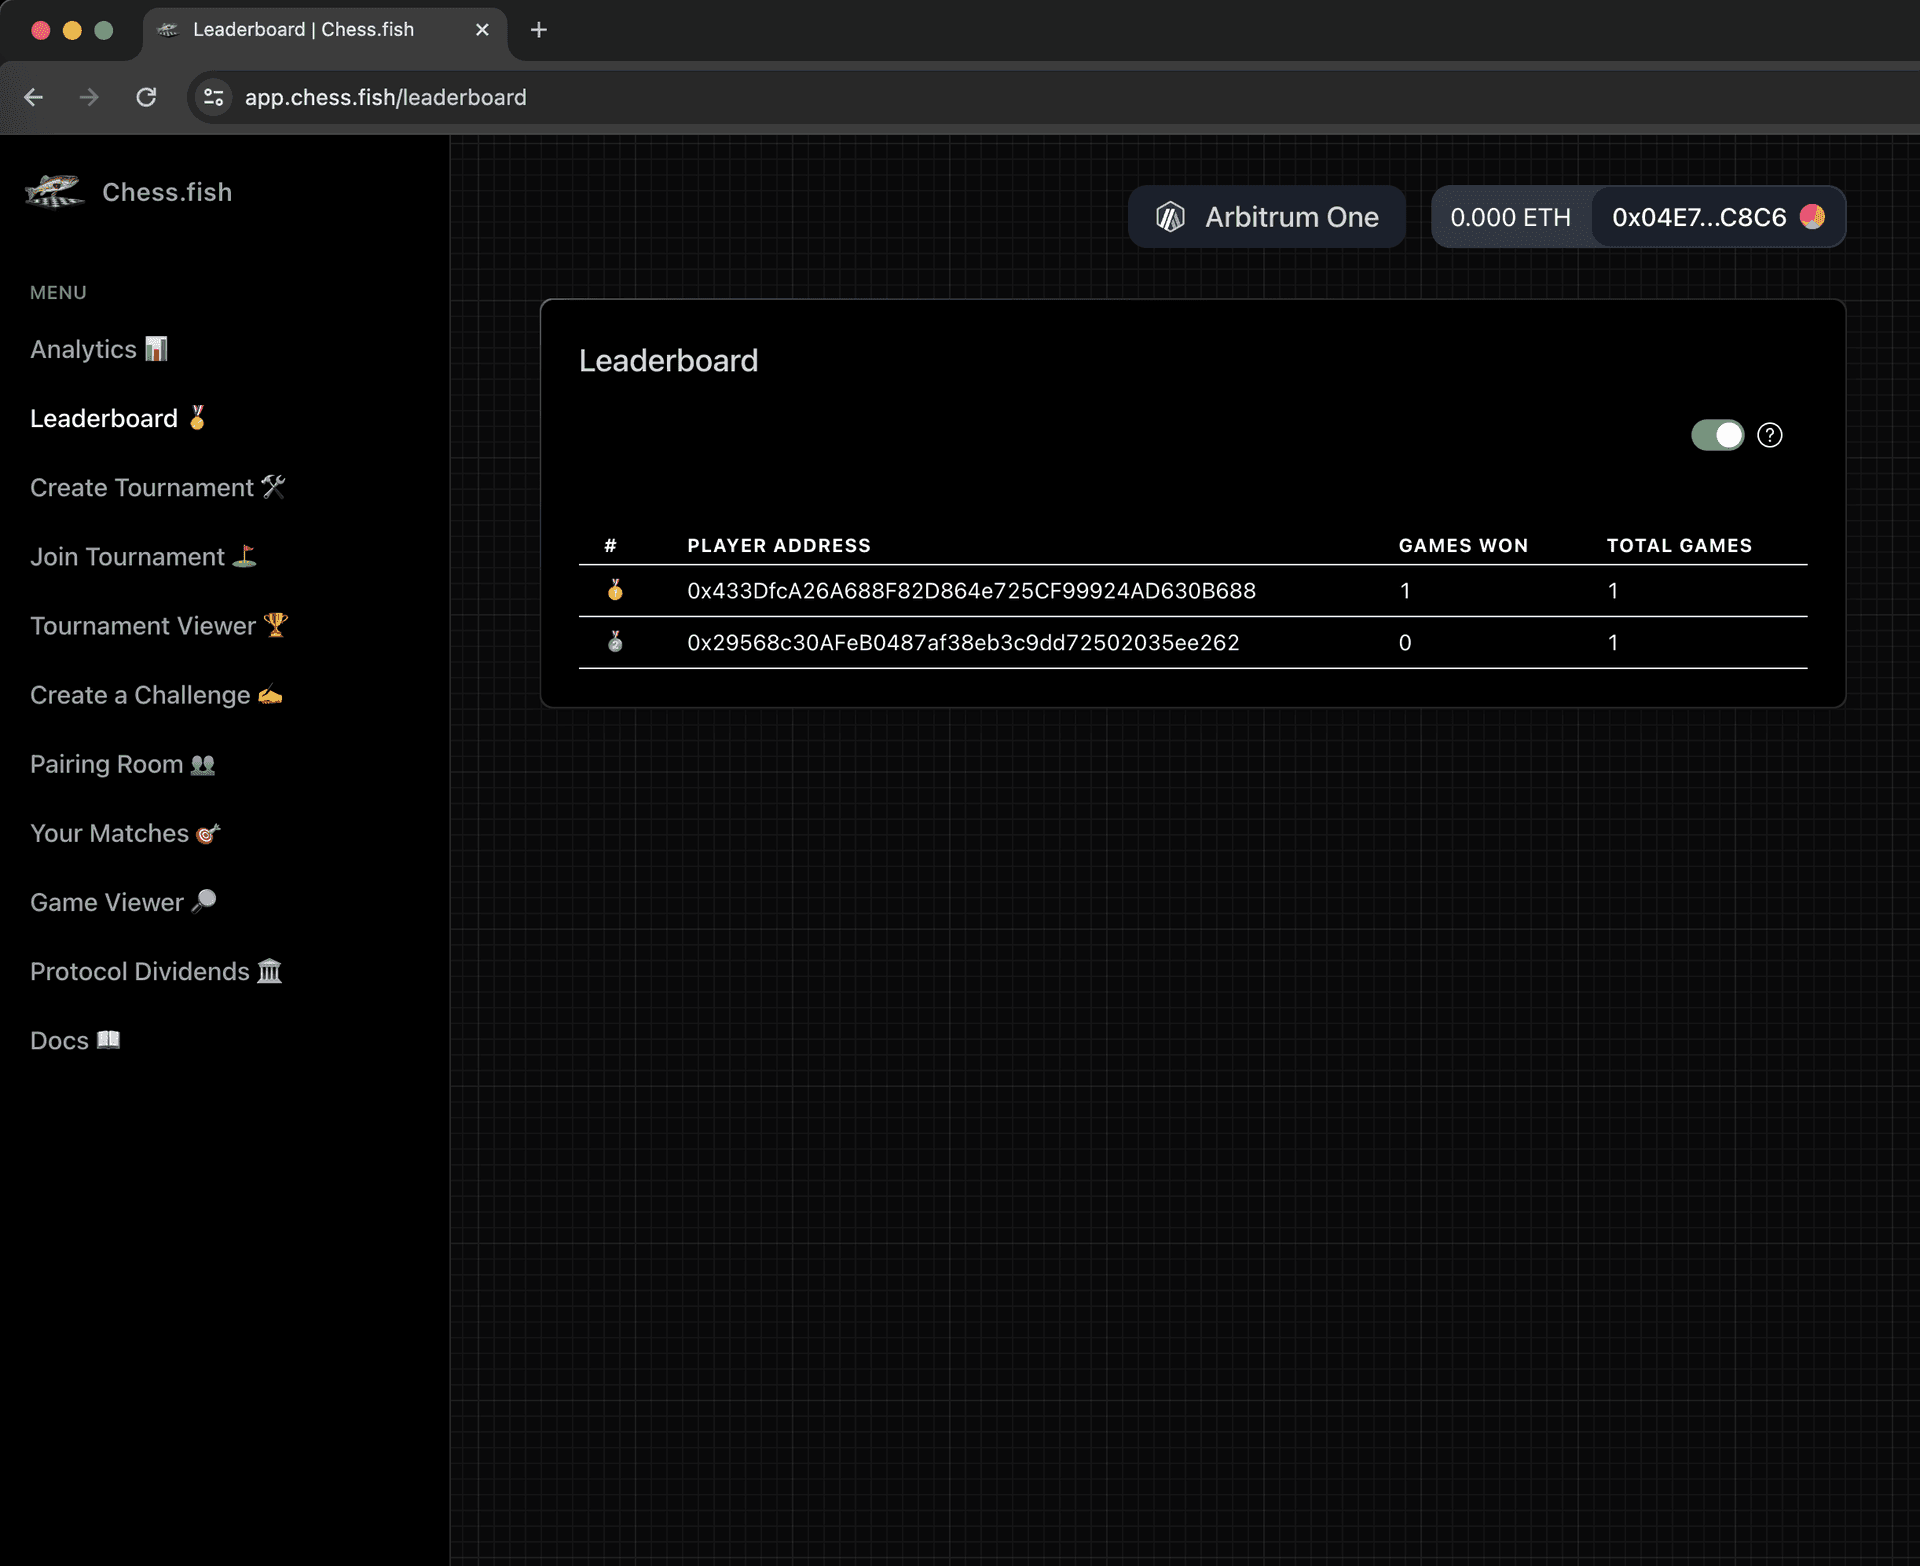Open the Game Viewer link
The image size is (1920, 1566).
coord(123,901)
